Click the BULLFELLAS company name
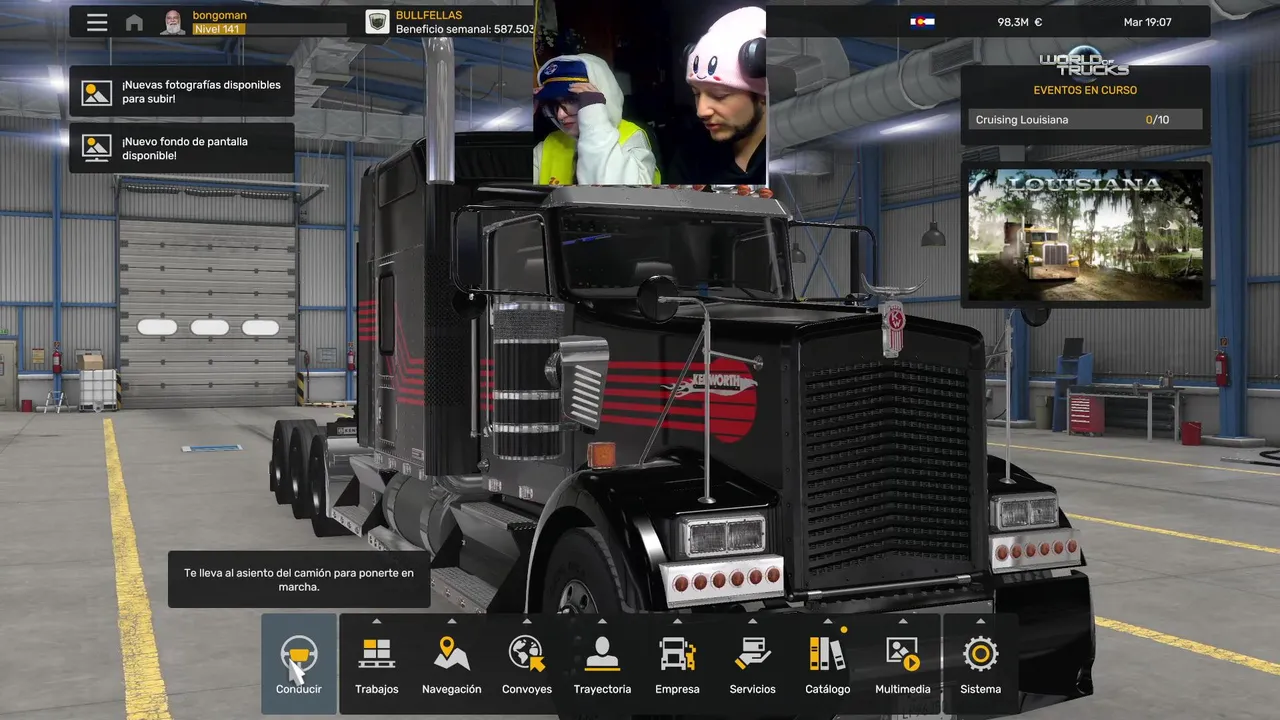Image resolution: width=1280 pixels, height=720 pixels. point(429,15)
